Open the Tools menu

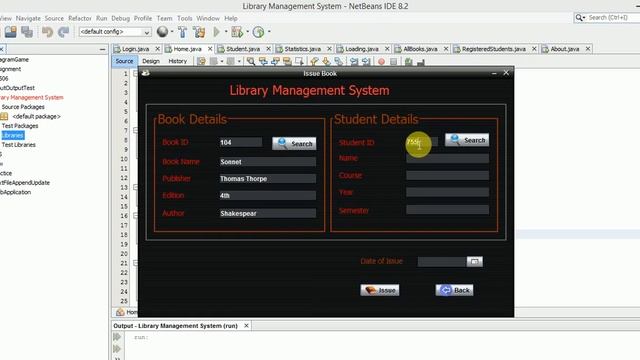[184, 18]
